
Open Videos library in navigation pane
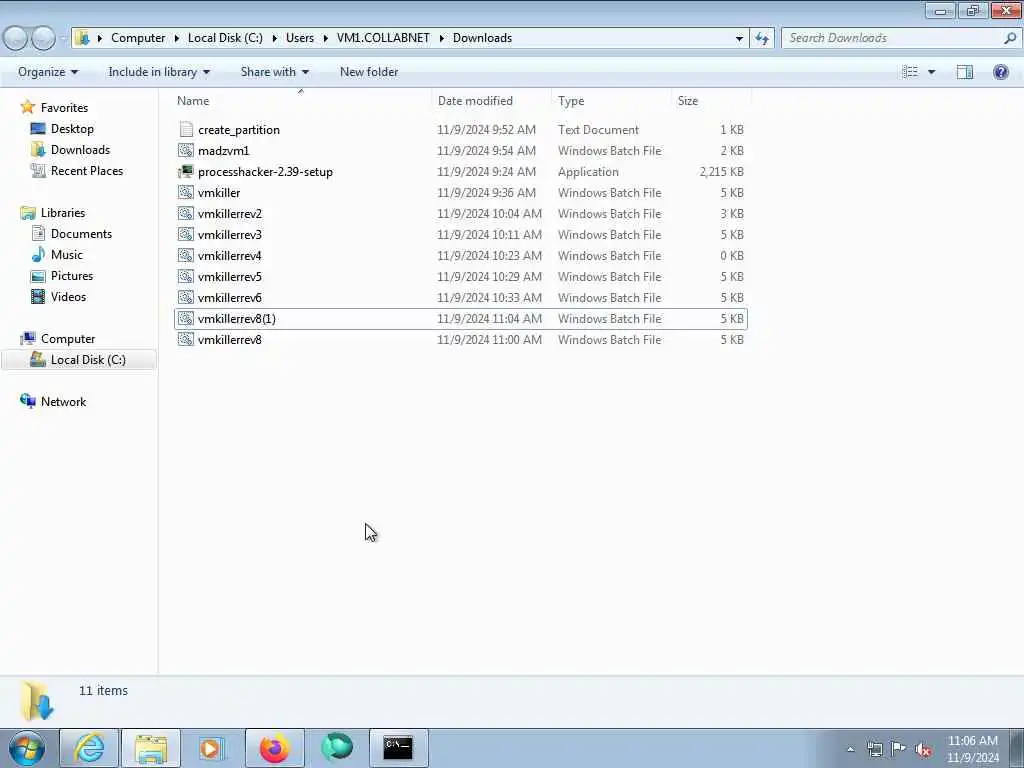tap(68, 296)
